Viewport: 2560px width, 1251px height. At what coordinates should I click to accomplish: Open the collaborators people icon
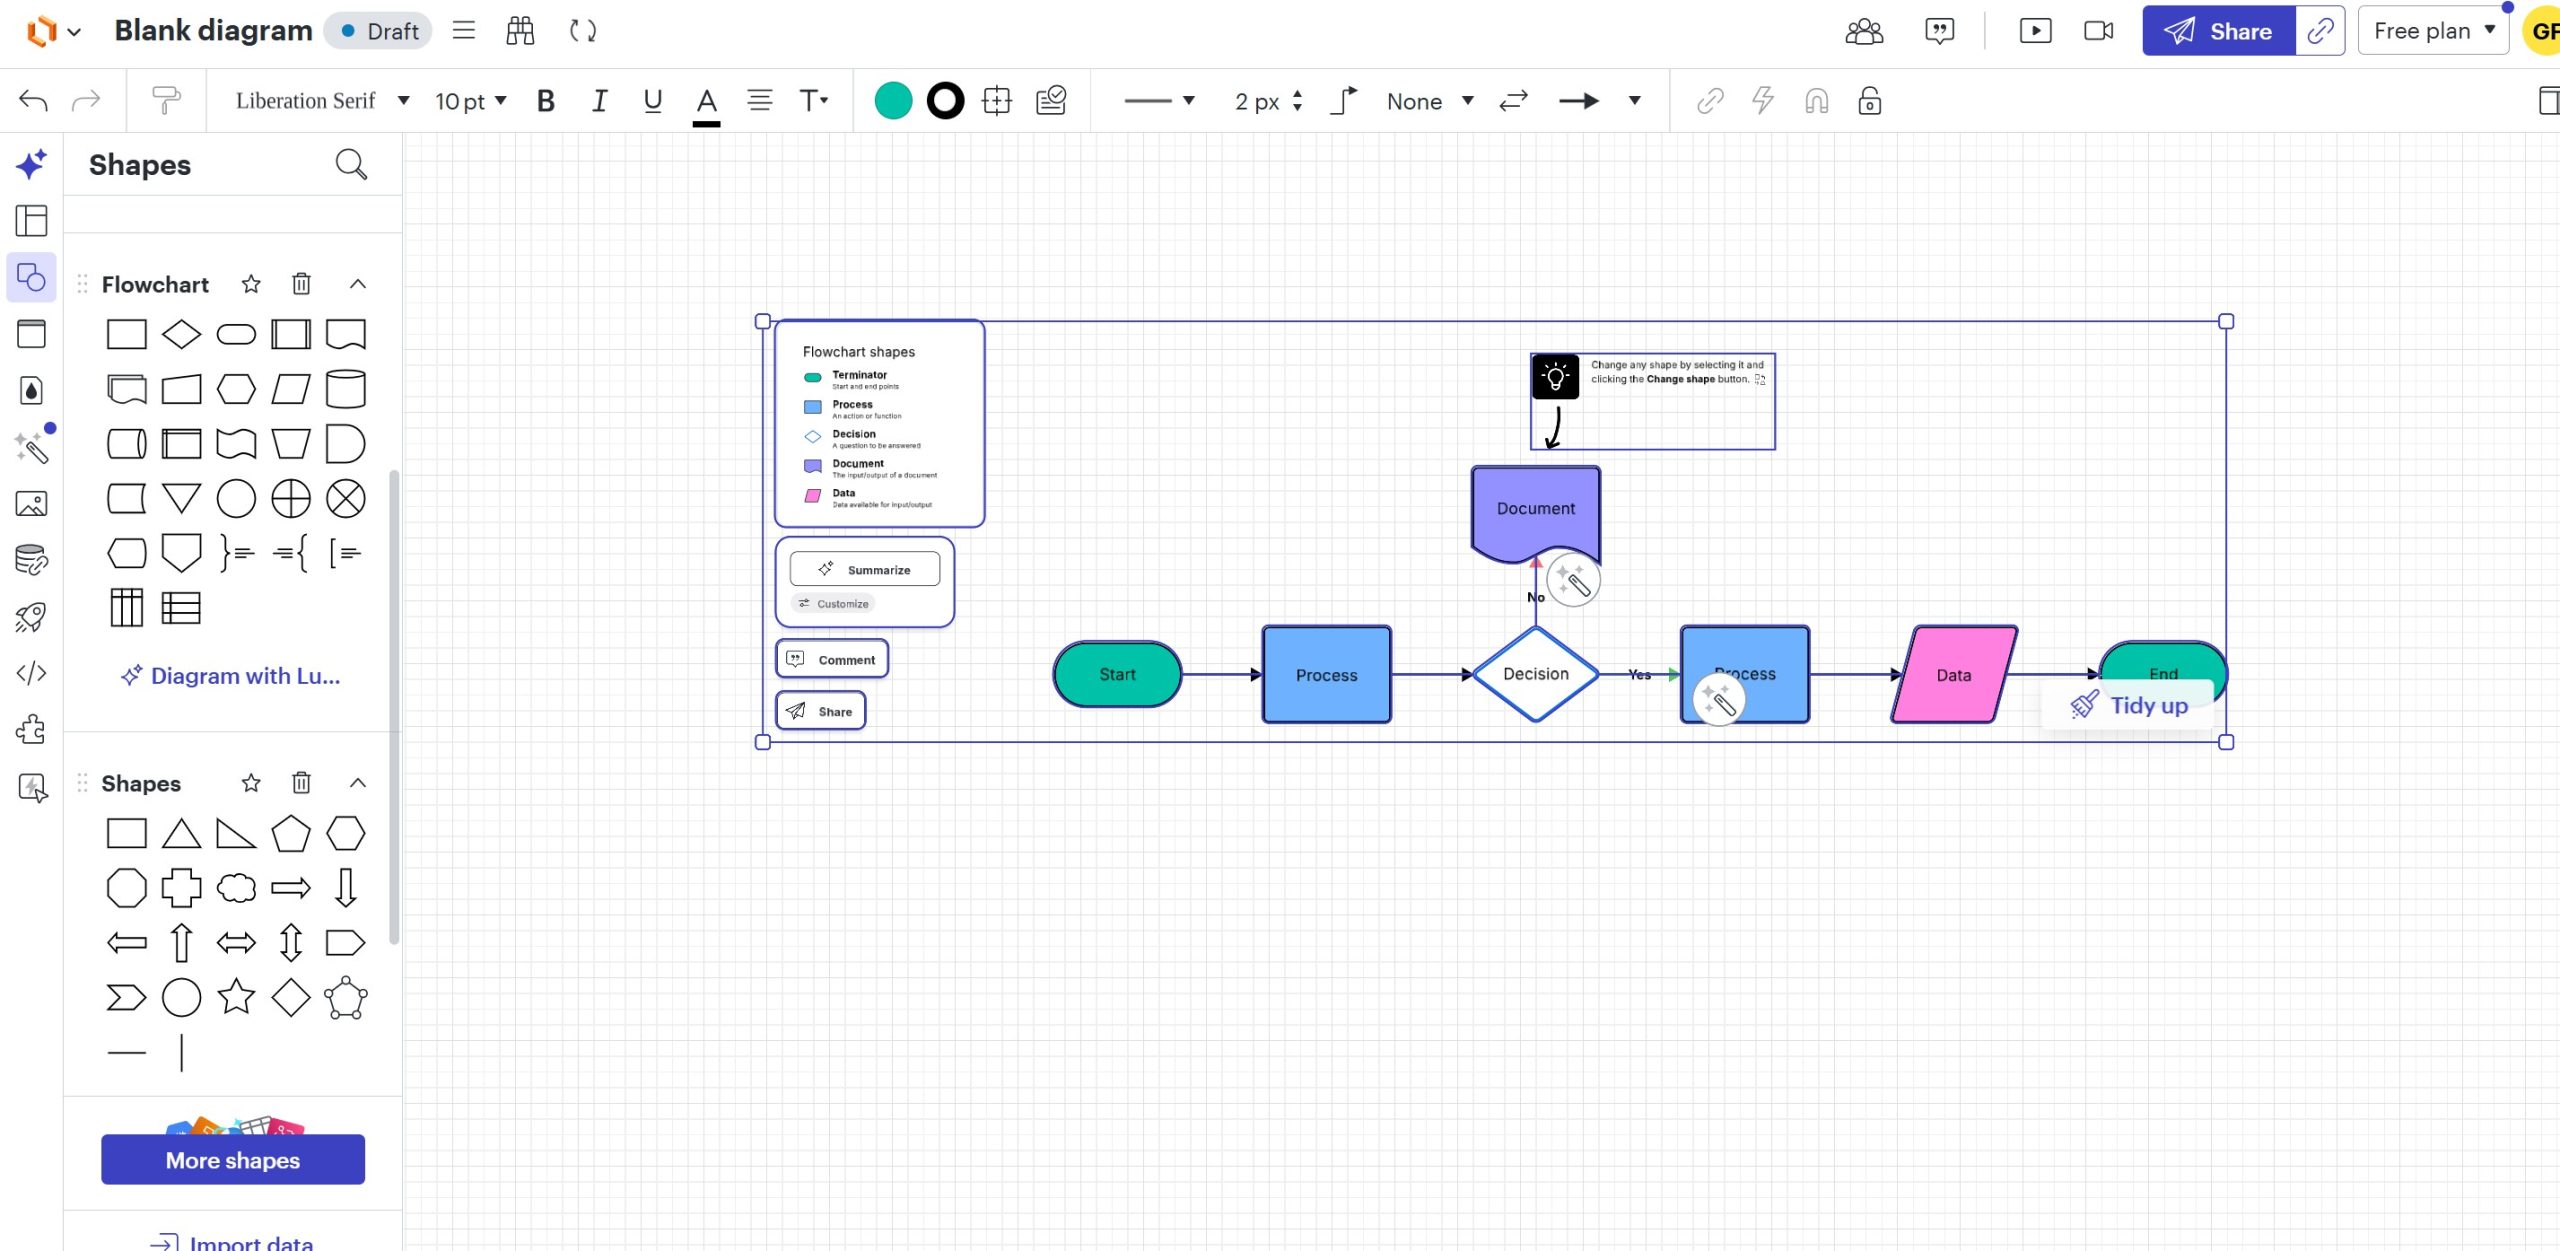click(1864, 31)
